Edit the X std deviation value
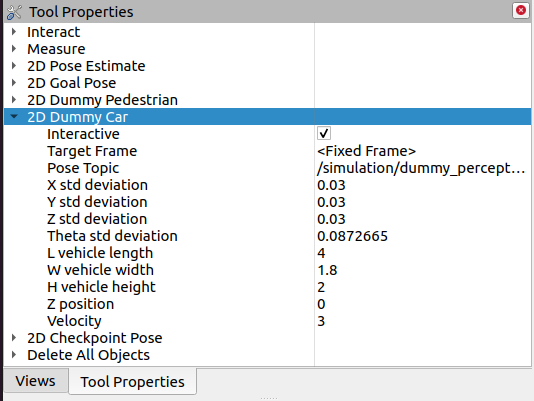Viewport: 534px width, 401px height. pyautogui.click(x=423, y=185)
